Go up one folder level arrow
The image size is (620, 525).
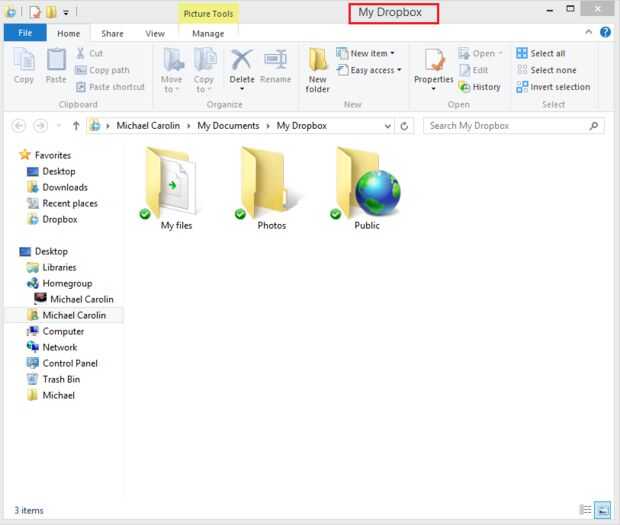tap(76, 126)
